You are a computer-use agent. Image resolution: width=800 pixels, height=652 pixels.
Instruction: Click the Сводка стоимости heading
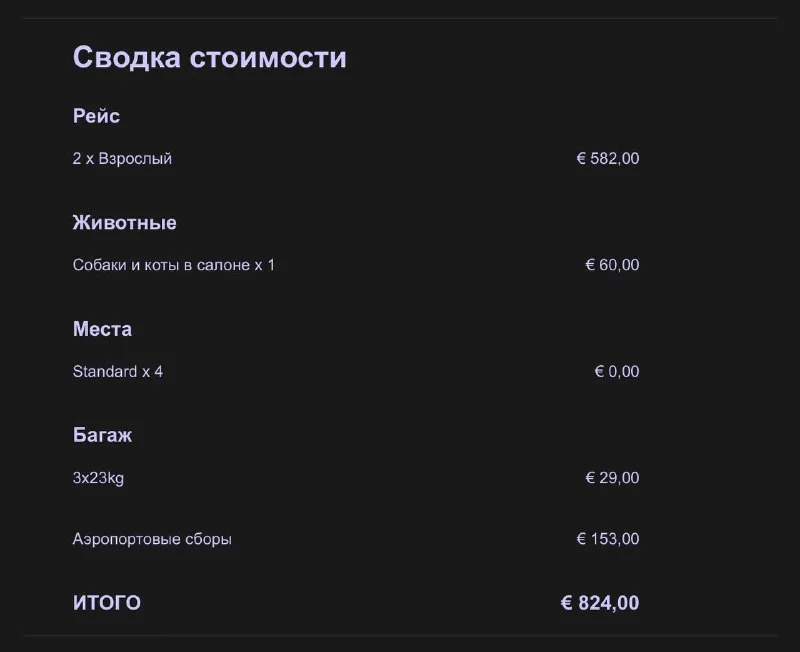point(209,57)
